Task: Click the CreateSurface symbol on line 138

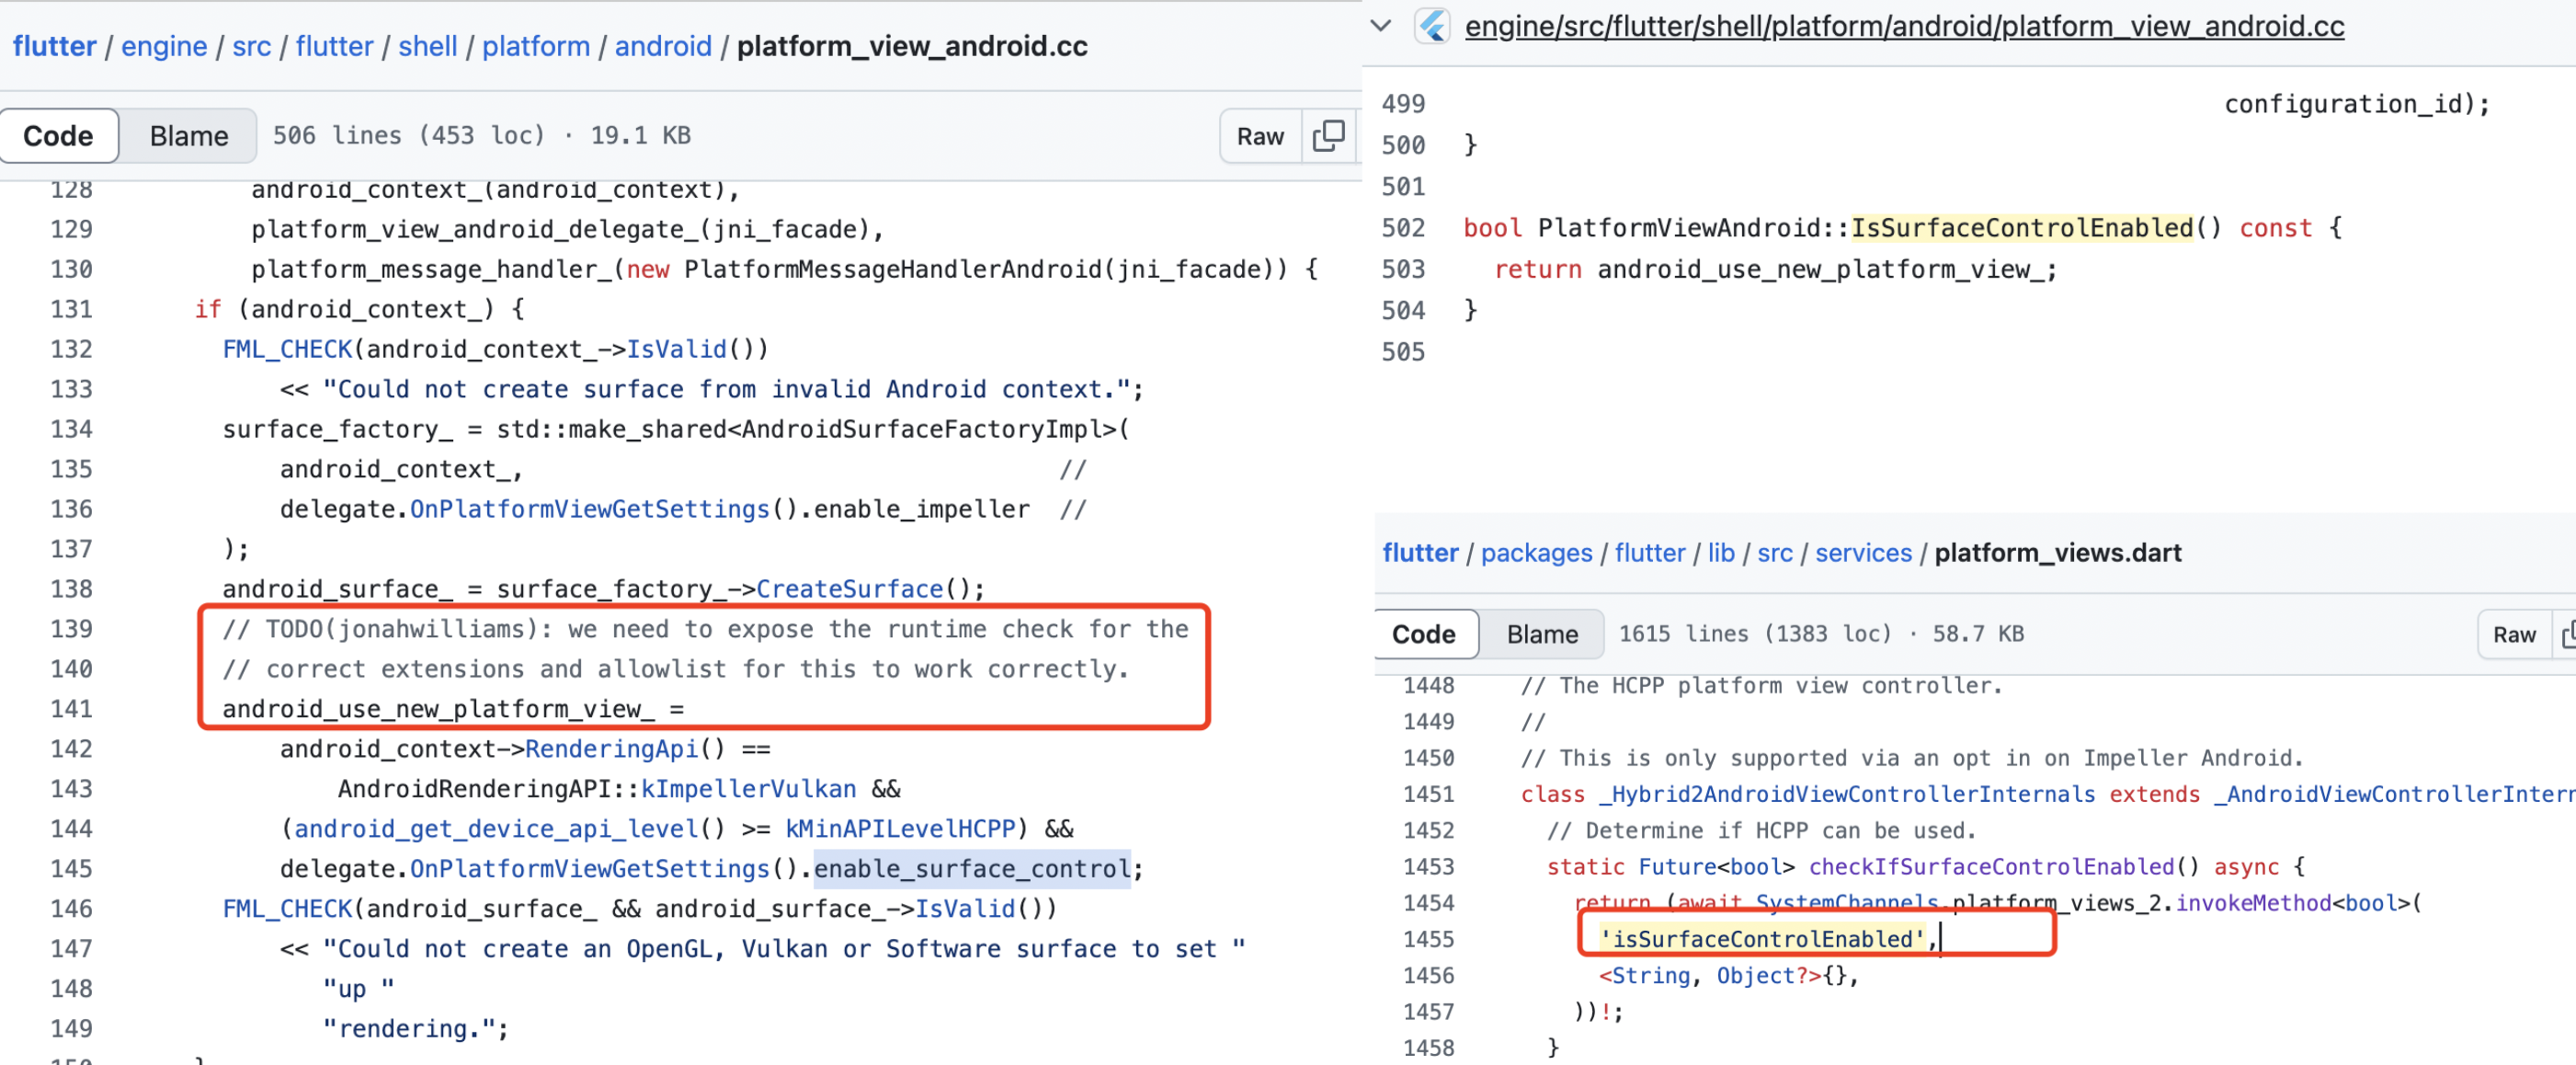Action: [849, 589]
